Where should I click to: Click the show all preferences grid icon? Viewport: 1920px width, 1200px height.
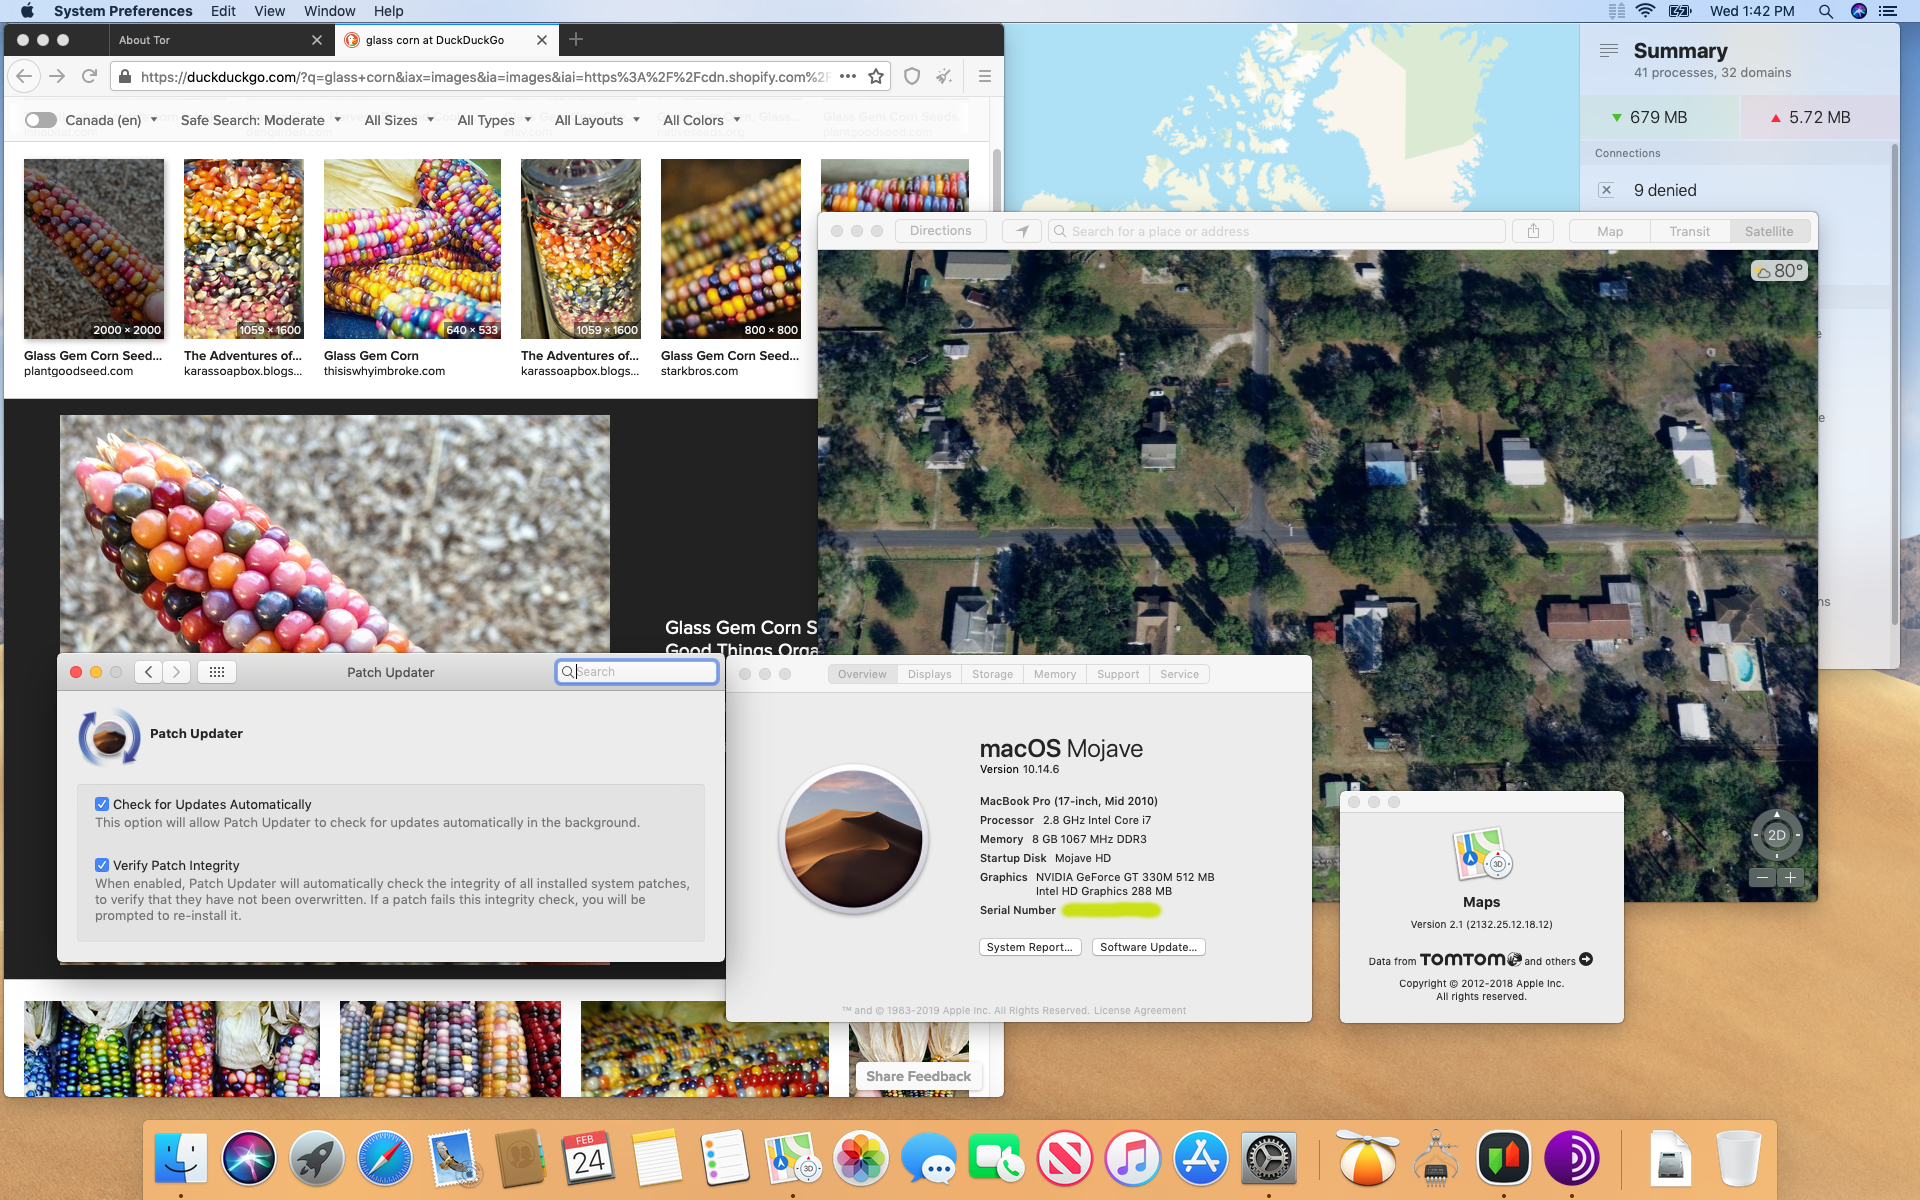pos(217,672)
